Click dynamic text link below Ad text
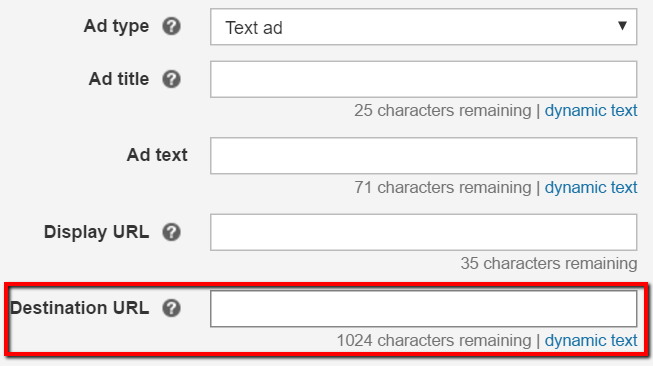The image size is (653, 366). (591, 187)
